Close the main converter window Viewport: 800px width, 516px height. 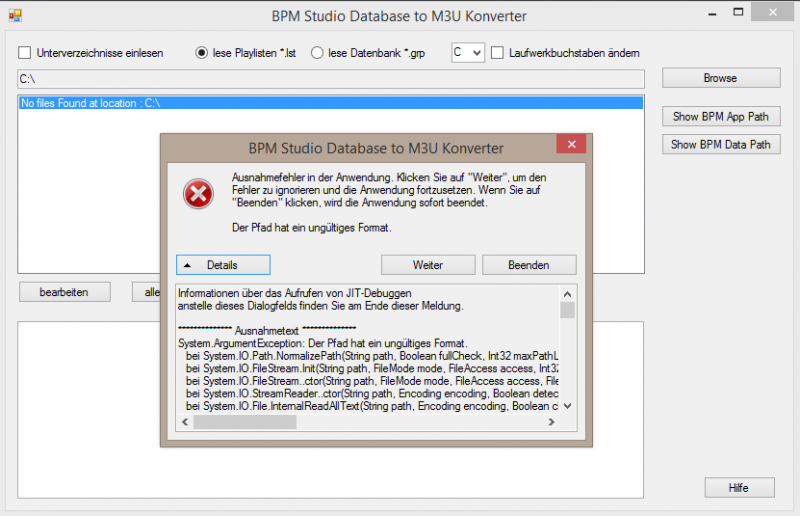click(x=772, y=12)
